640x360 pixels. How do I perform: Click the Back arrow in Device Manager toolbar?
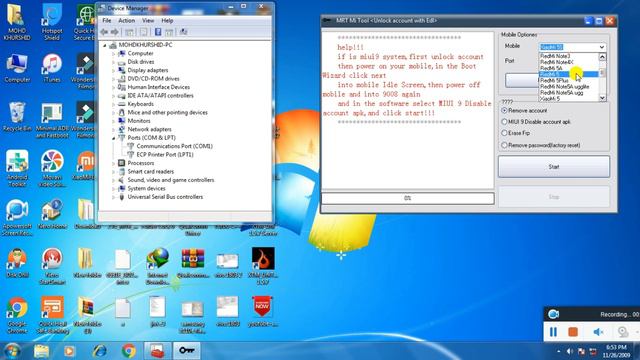click(x=104, y=32)
